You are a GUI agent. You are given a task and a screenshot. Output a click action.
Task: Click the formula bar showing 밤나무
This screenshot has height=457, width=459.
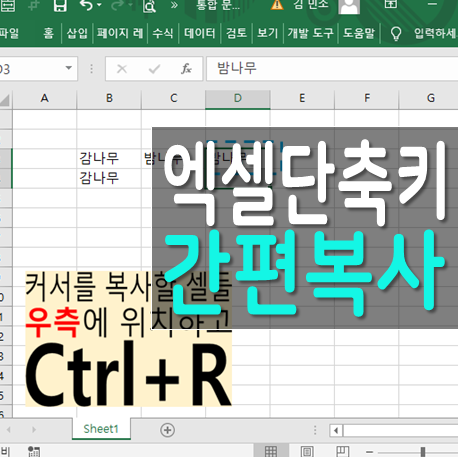[332, 69]
